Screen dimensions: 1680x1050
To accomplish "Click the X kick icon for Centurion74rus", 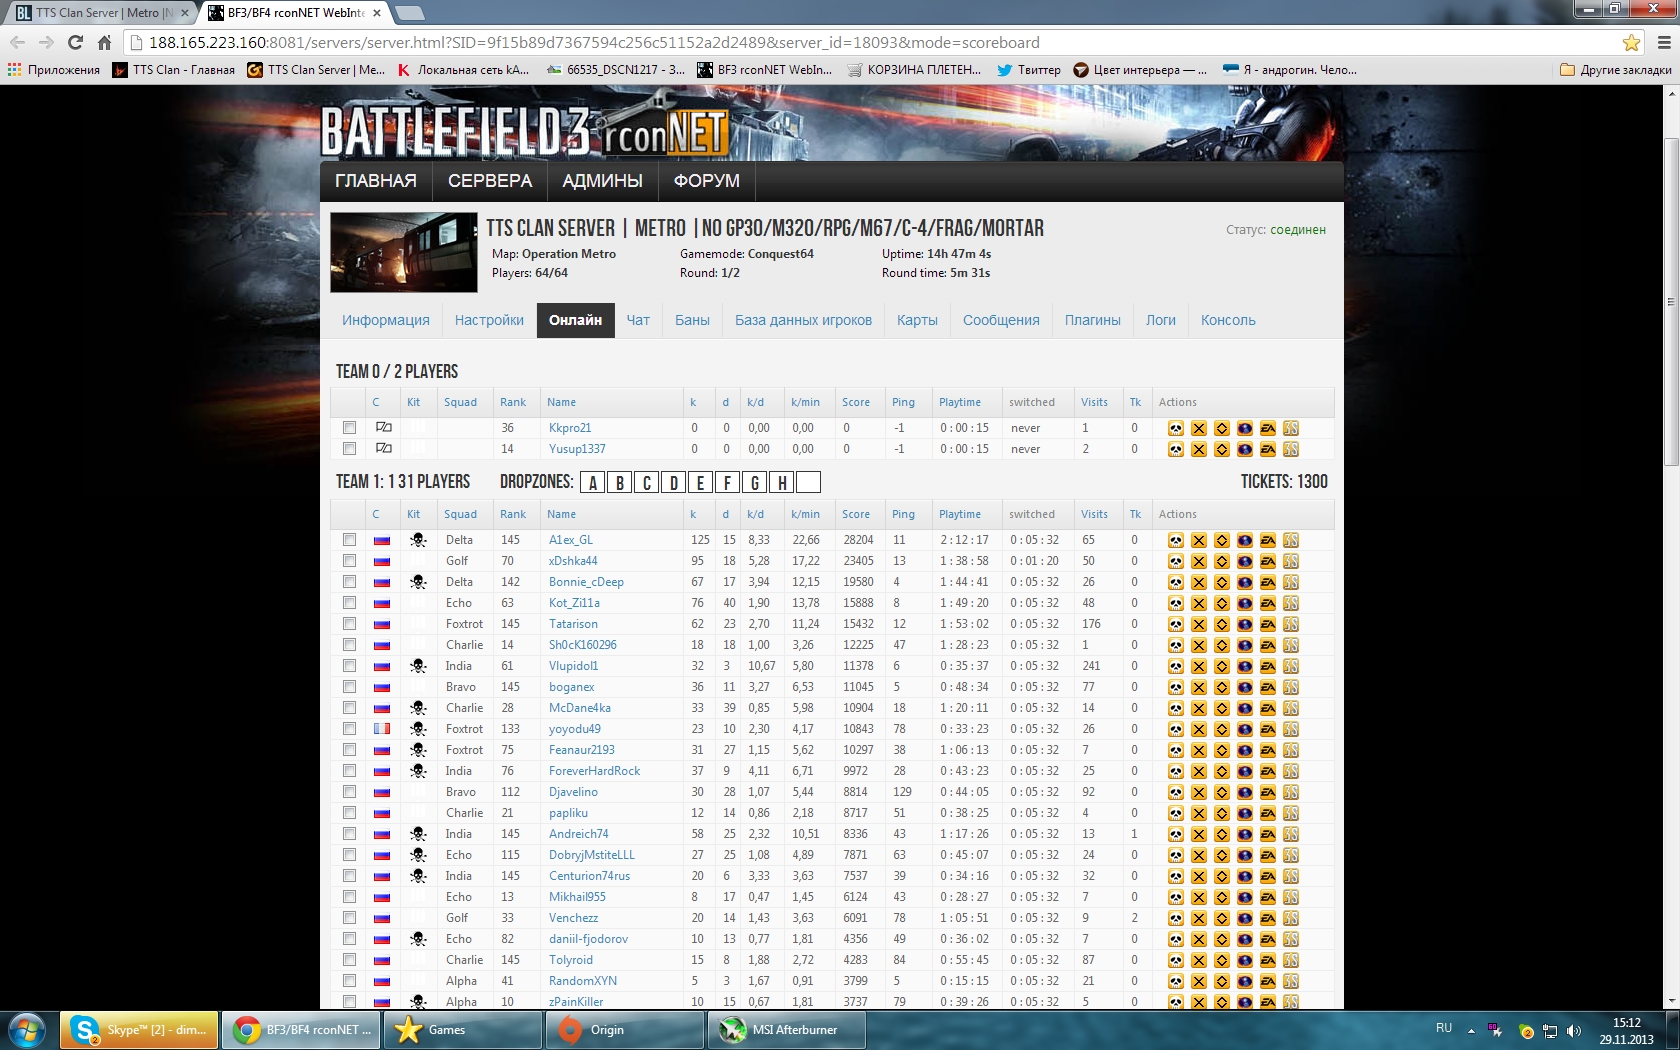I will coord(1199,876).
